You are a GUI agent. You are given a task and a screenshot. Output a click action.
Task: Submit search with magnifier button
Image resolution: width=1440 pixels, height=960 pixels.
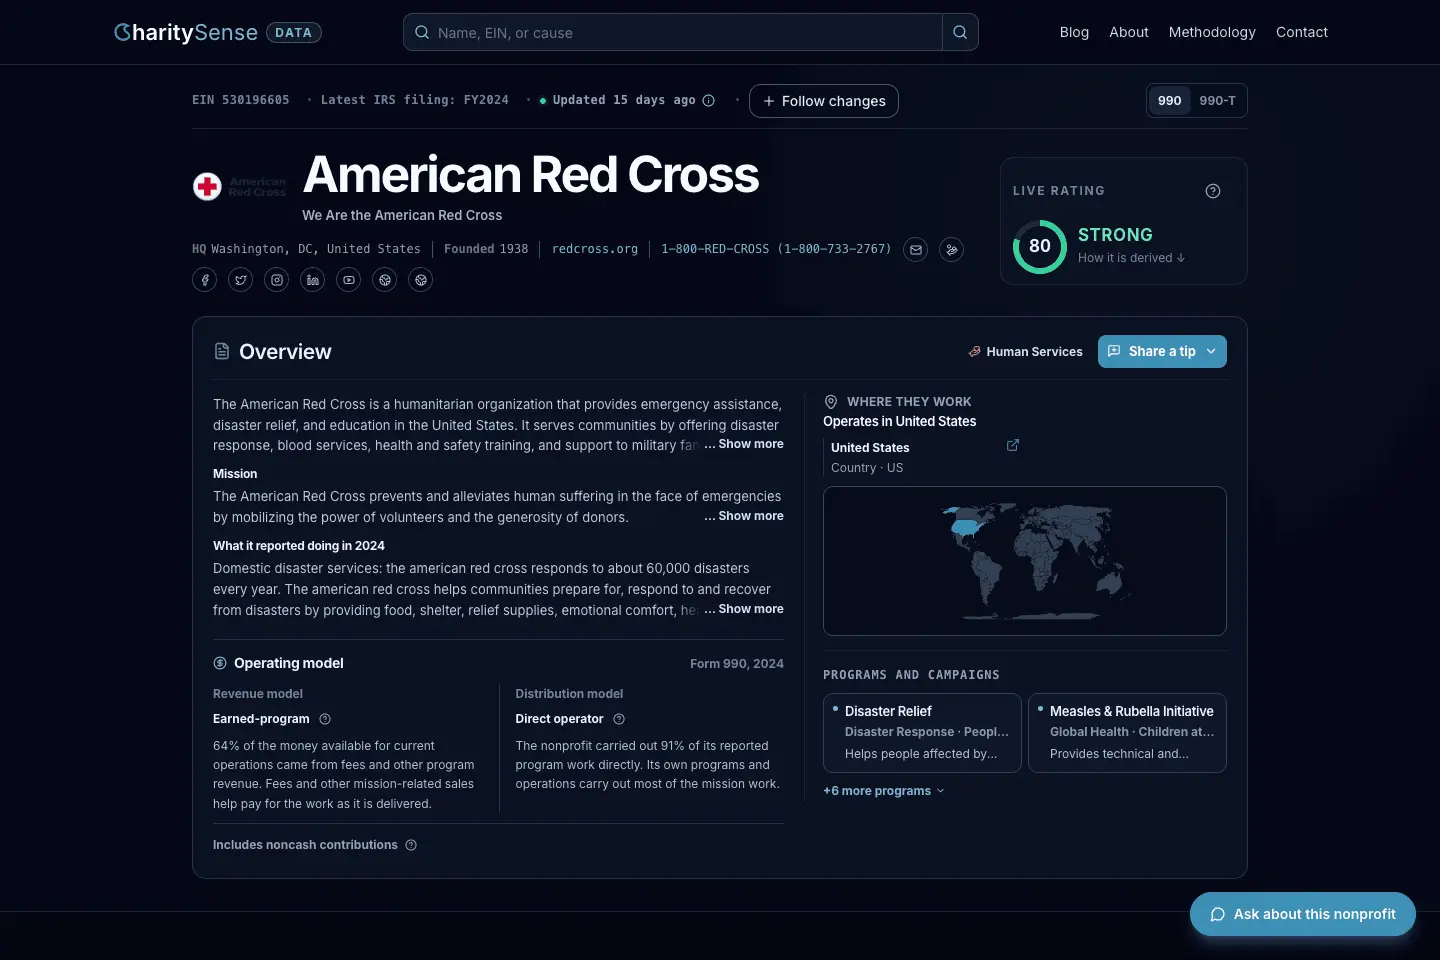coord(960,32)
